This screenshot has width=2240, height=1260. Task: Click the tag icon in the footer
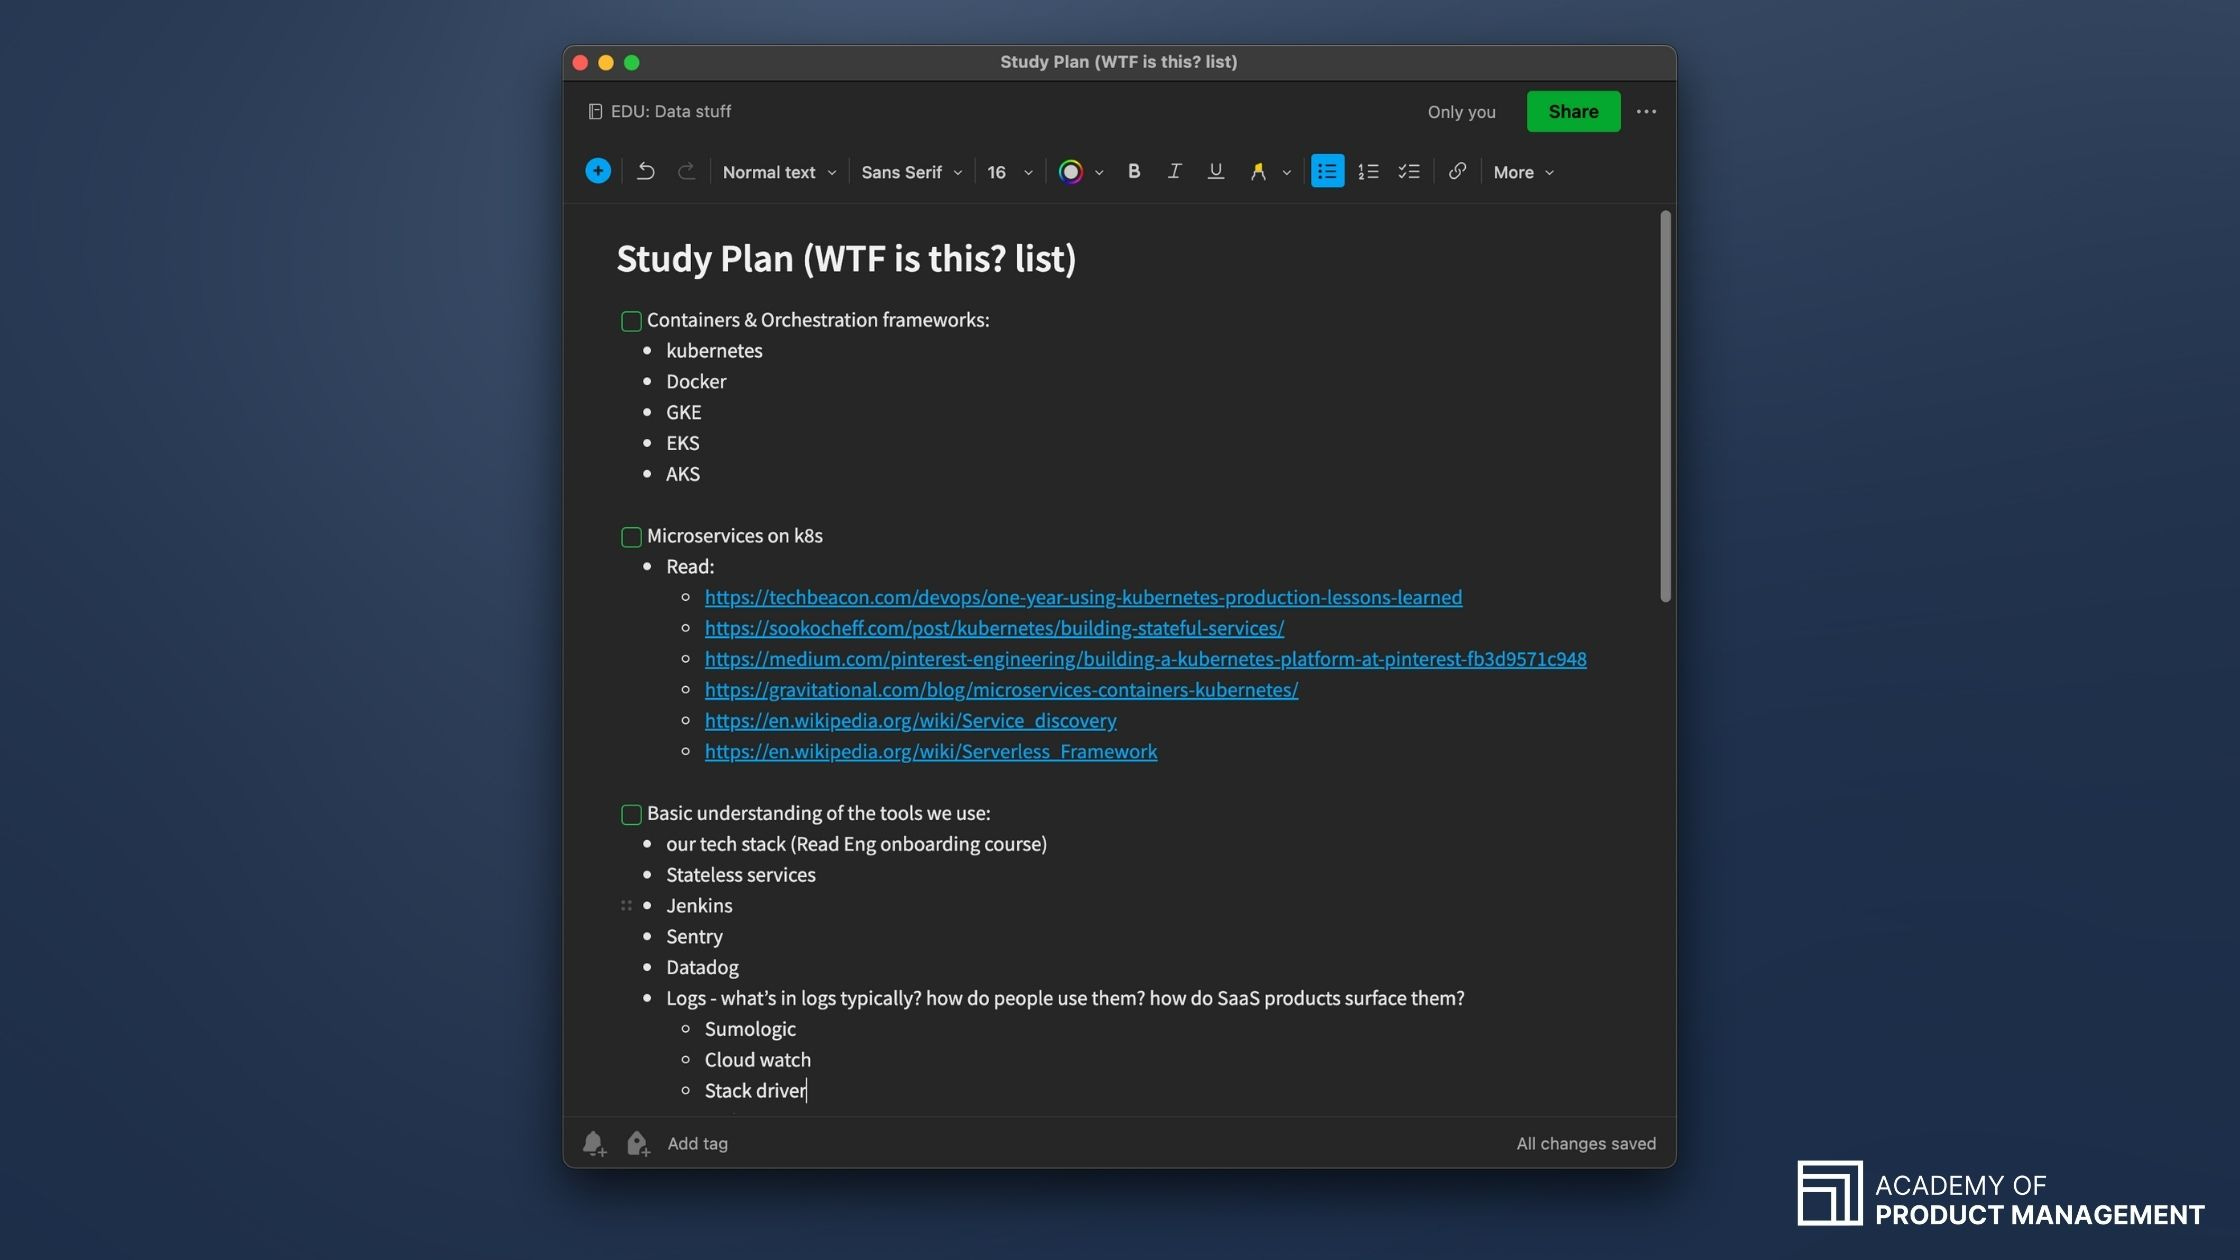coord(638,1143)
